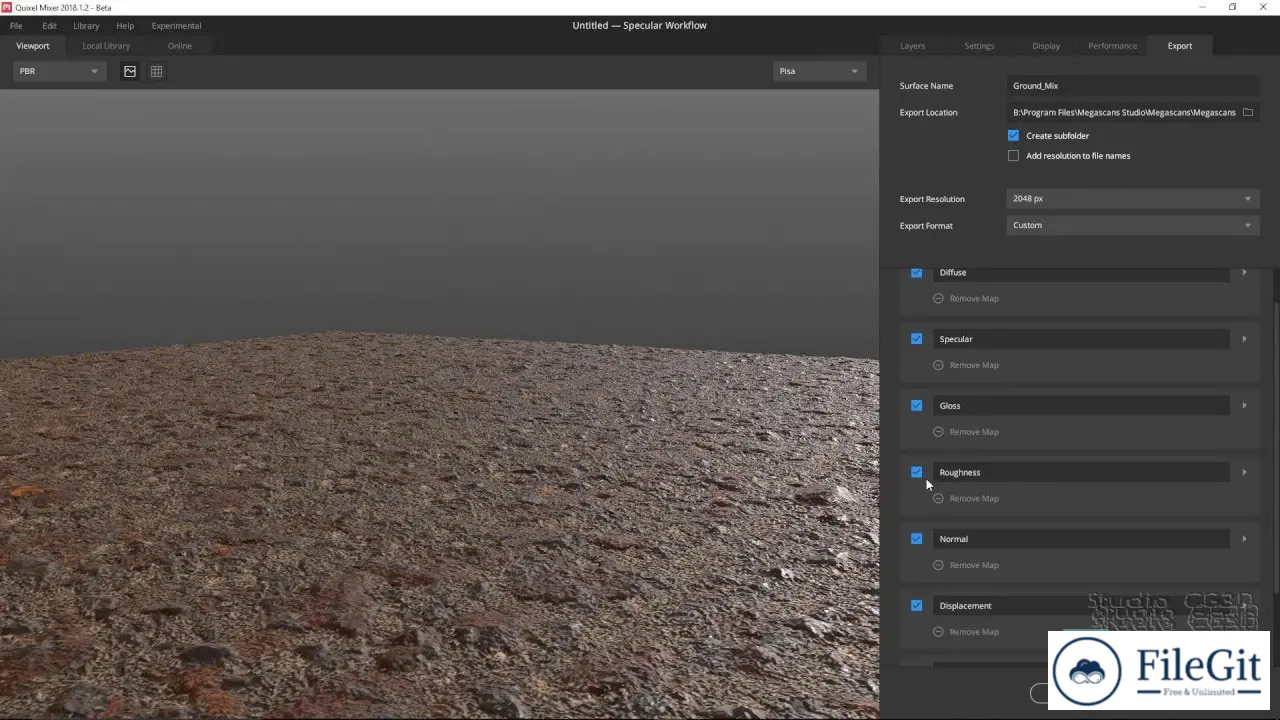Click Remove Map under Displacement
1280x720 pixels.
click(974, 632)
